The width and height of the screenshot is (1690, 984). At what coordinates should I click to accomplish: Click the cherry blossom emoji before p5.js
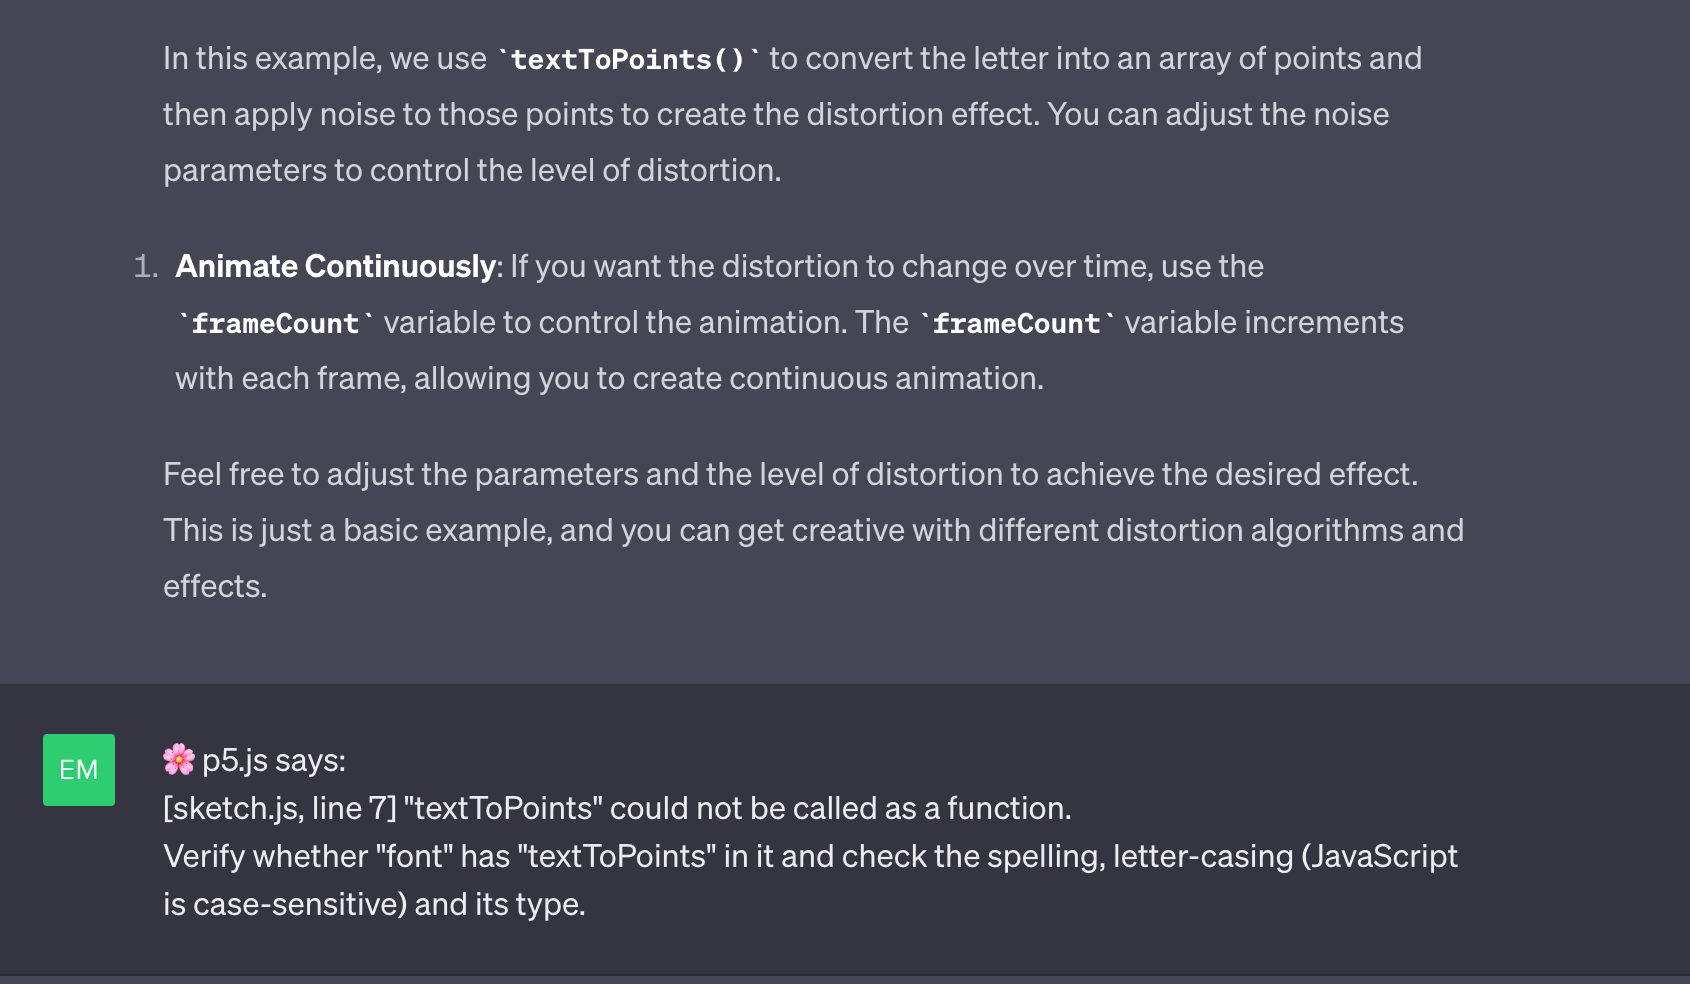point(179,760)
